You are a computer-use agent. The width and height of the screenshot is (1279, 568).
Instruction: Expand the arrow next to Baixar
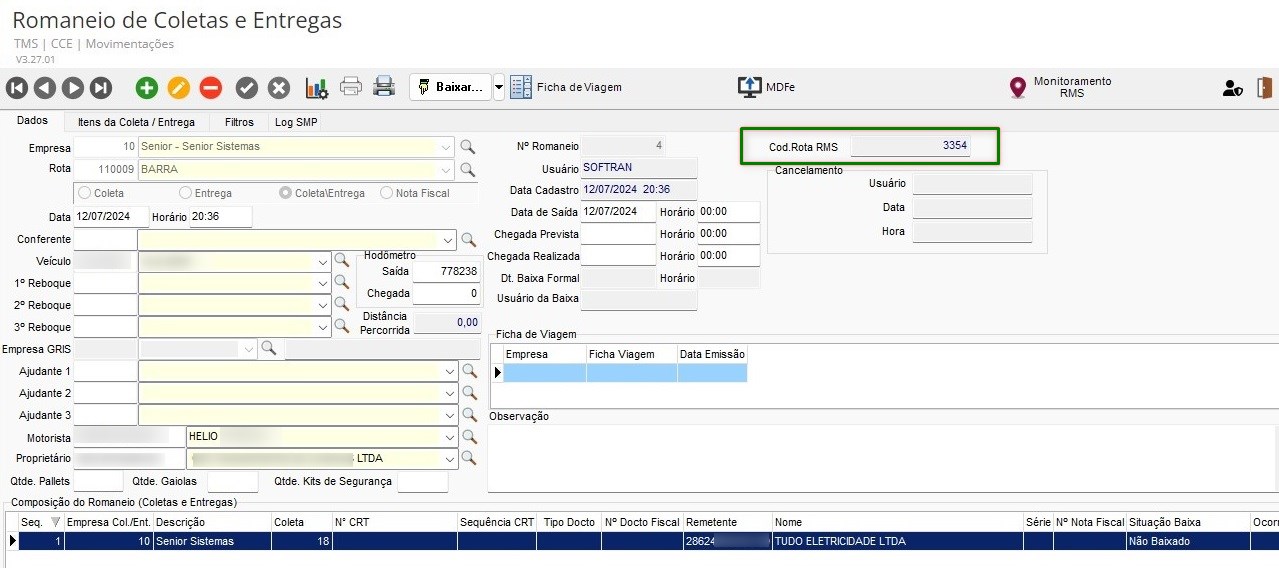pyautogui.click(x=499, y=87)
